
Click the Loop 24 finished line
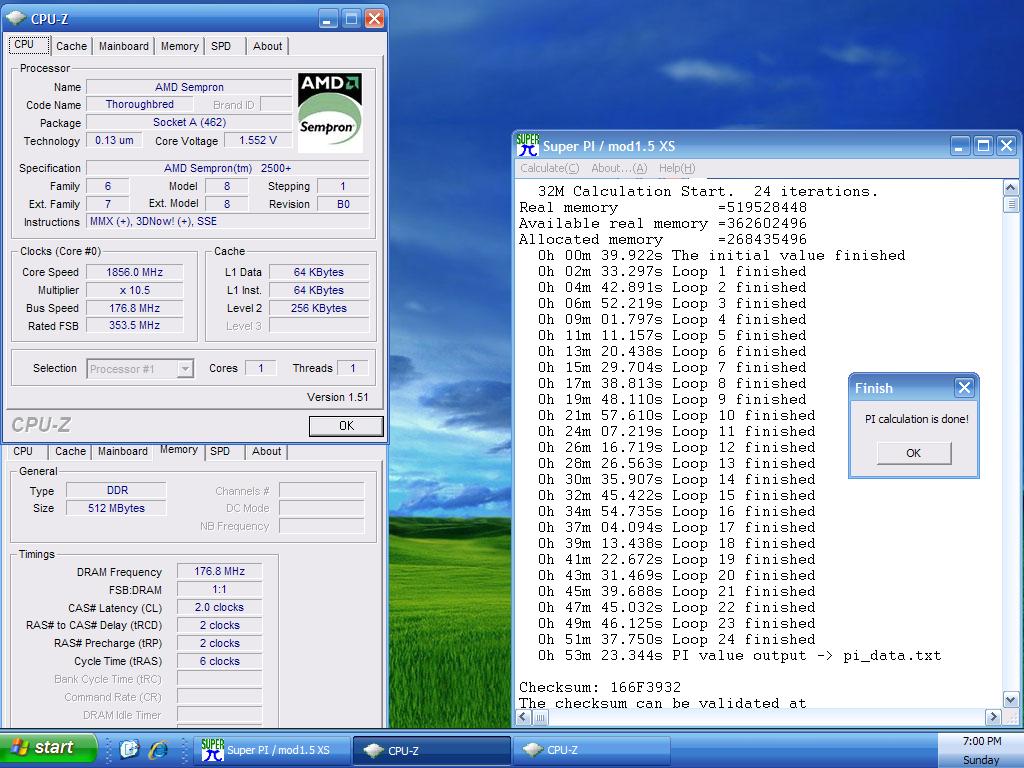677,639
